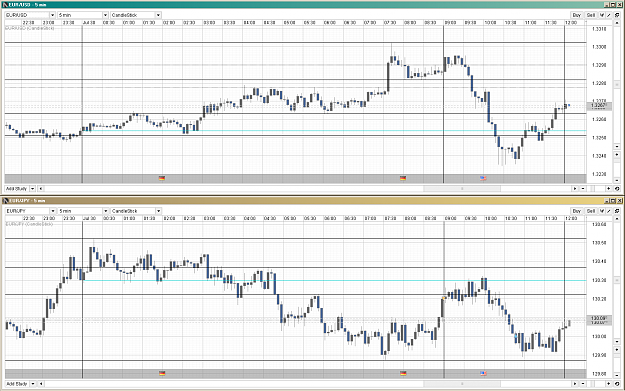Click scroll-left arrow beside Add Study in EUR/JPY chart

click(x=41, y=384)
